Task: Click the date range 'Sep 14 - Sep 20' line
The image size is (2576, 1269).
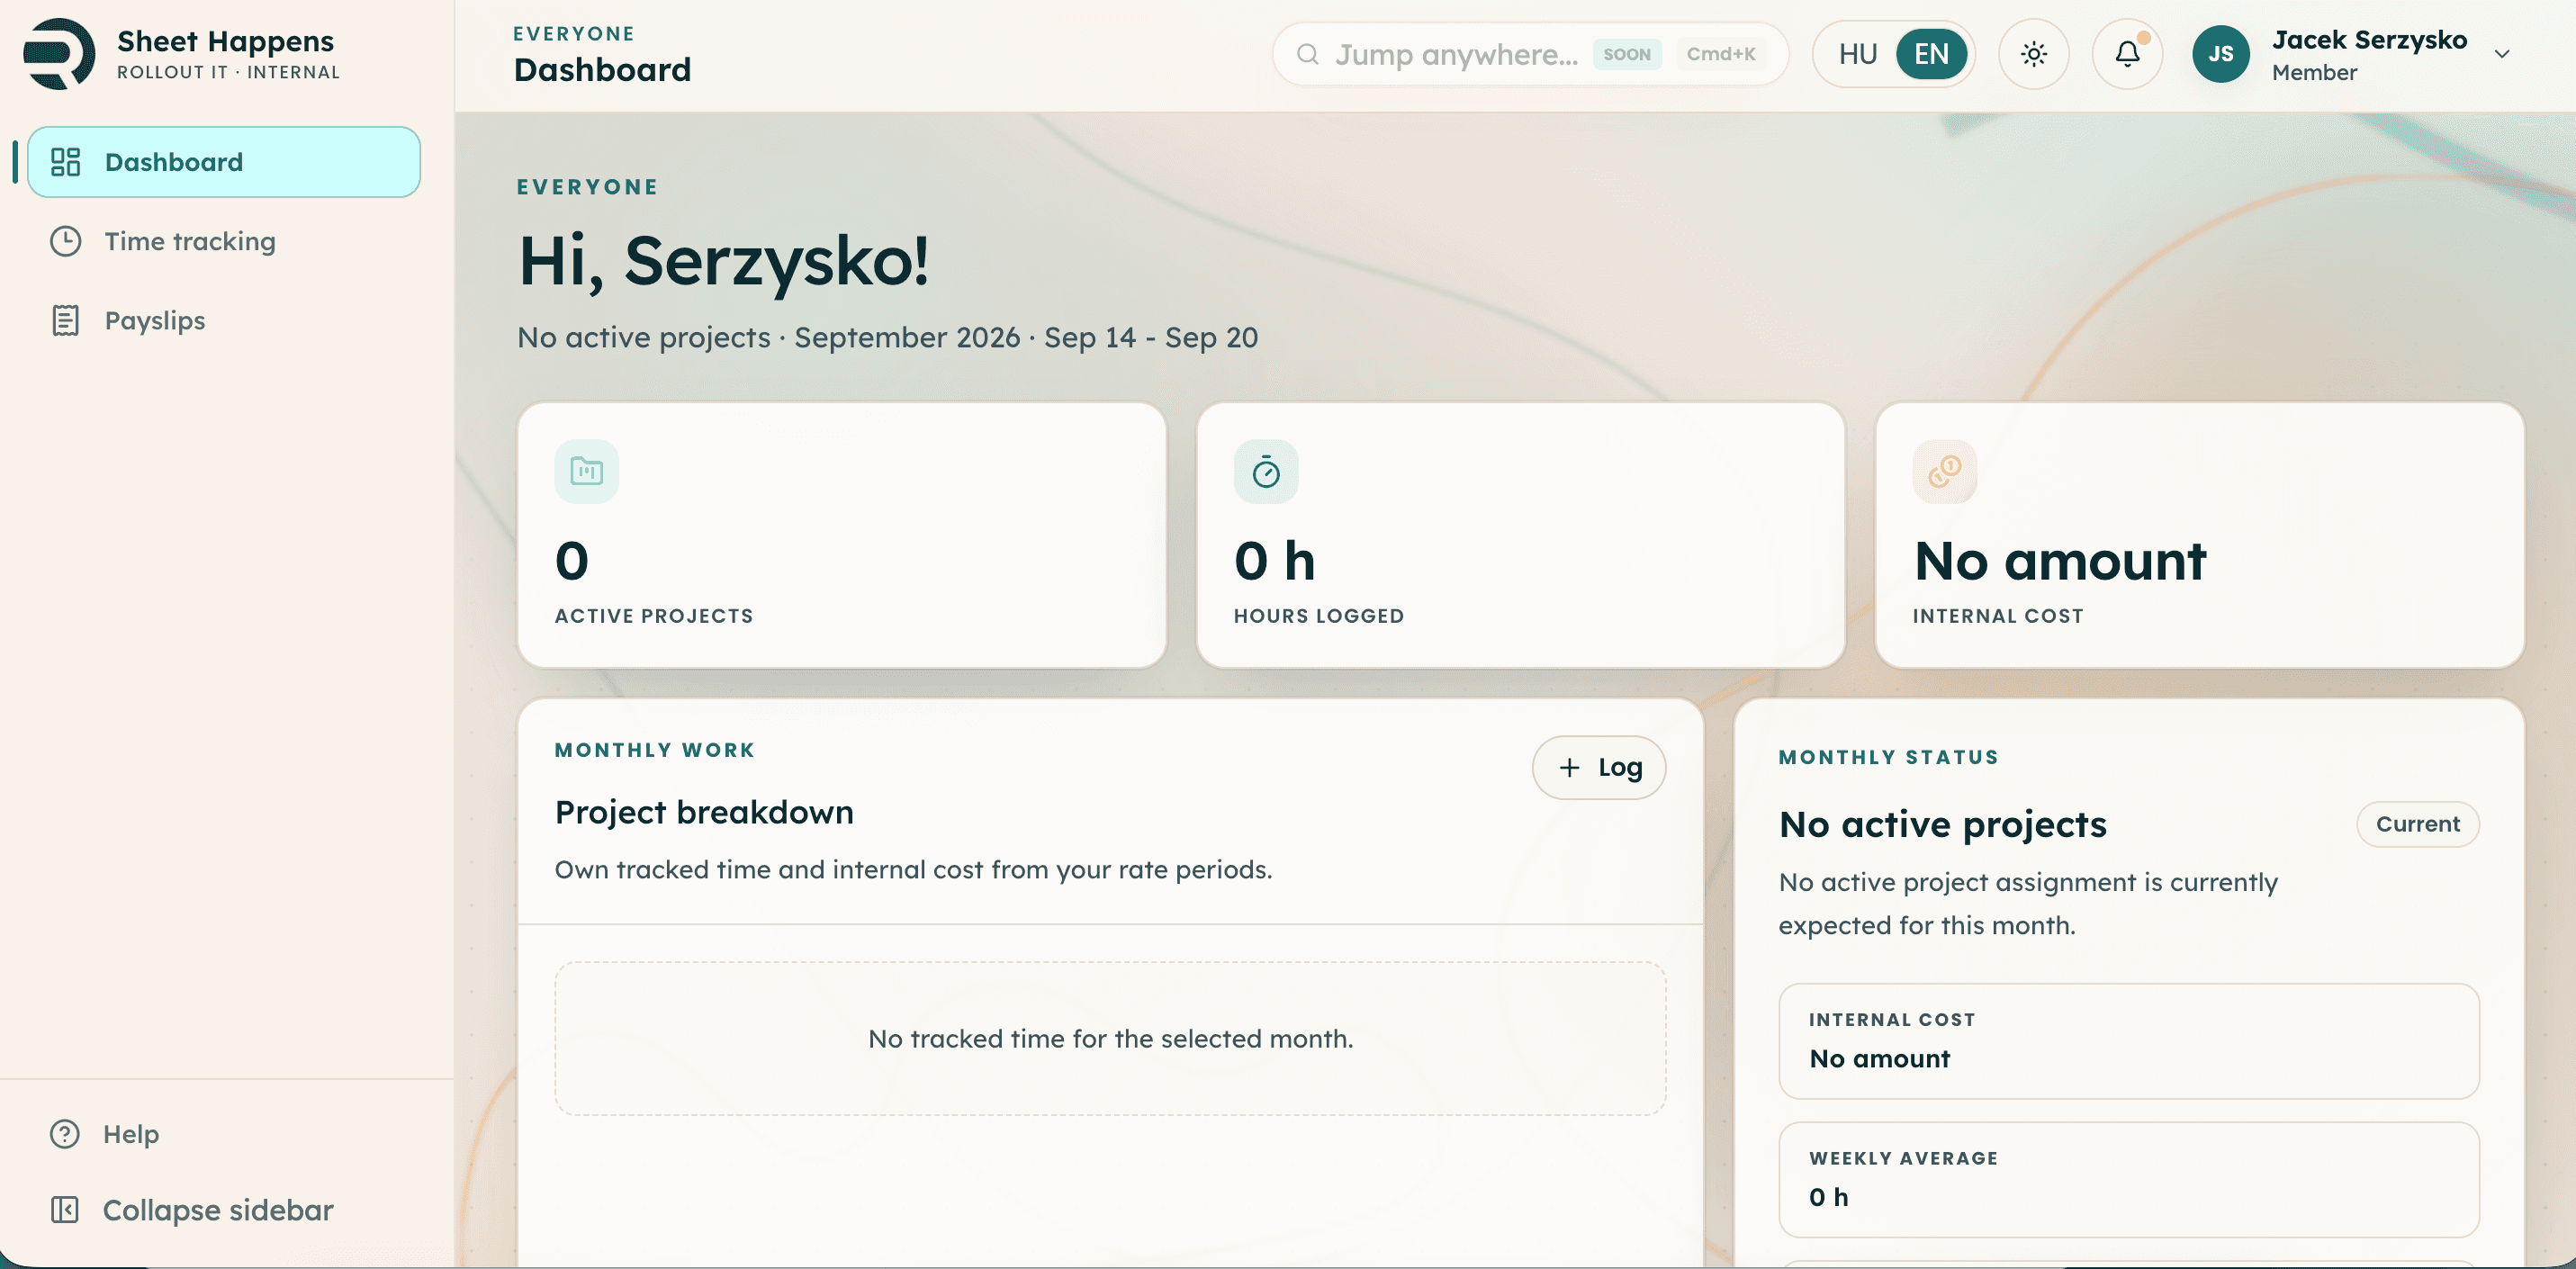Action: 1150,338
